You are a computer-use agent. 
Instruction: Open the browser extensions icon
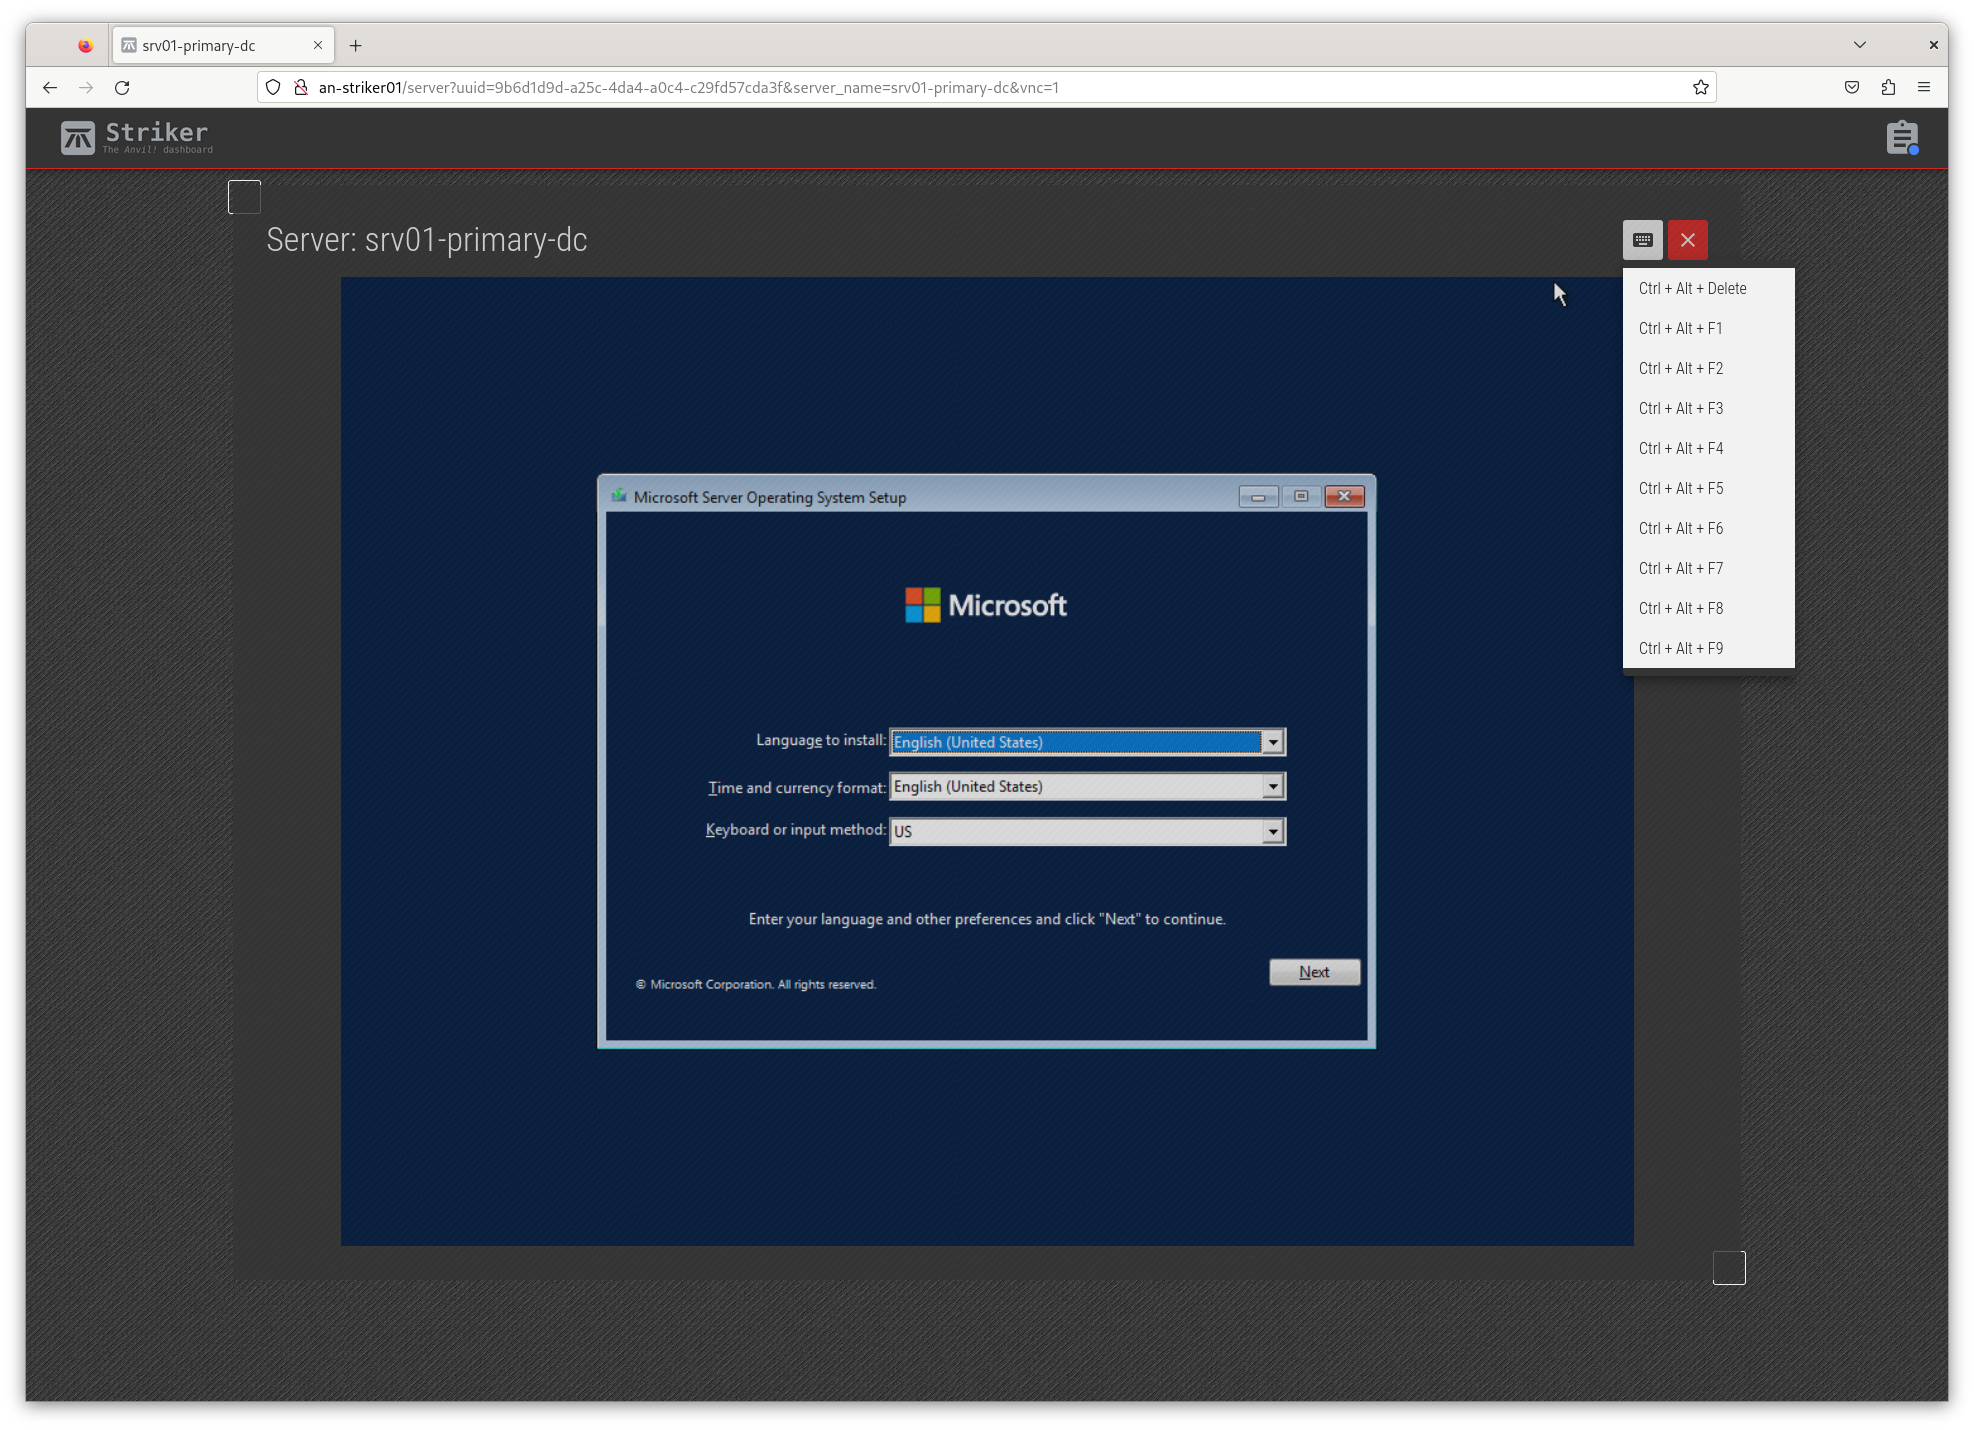point(1887,87)
